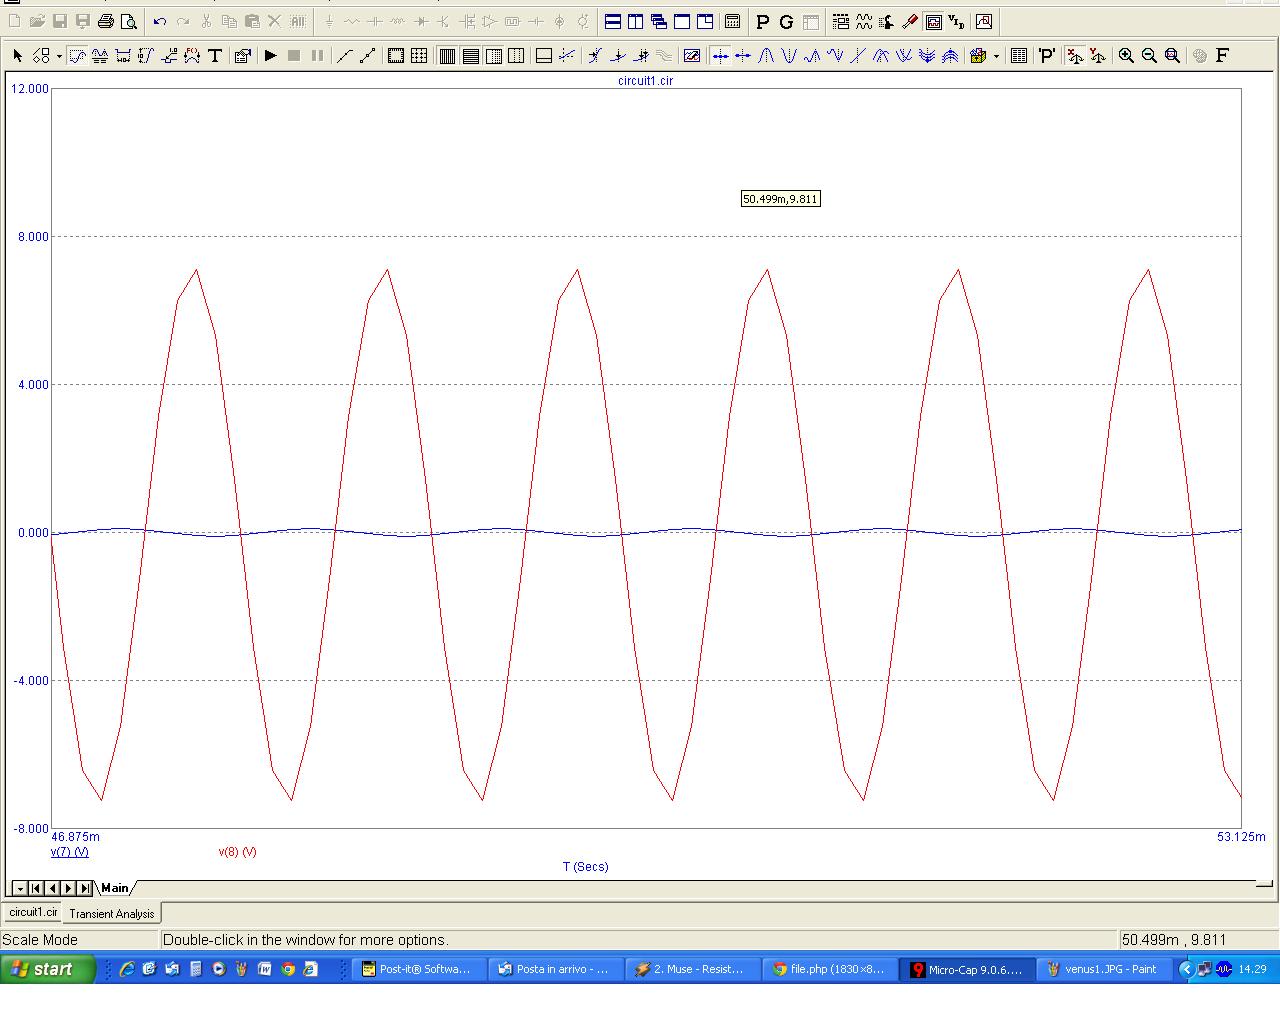The image size is (1280, 1024).
Task: Open the calculator icon
Action: [x=732, y=21]
